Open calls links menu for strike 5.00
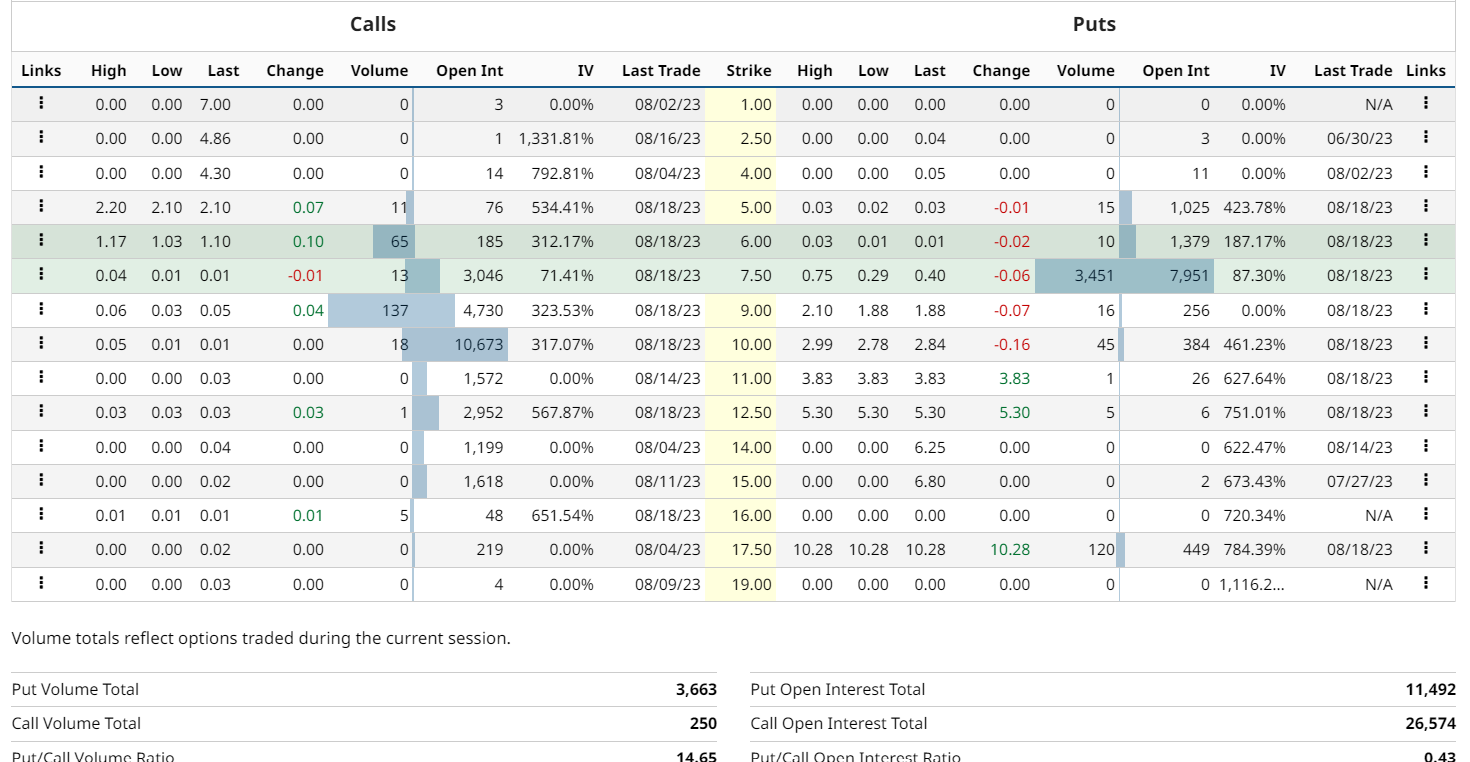The image size is (1470, 762). [41, 206]
